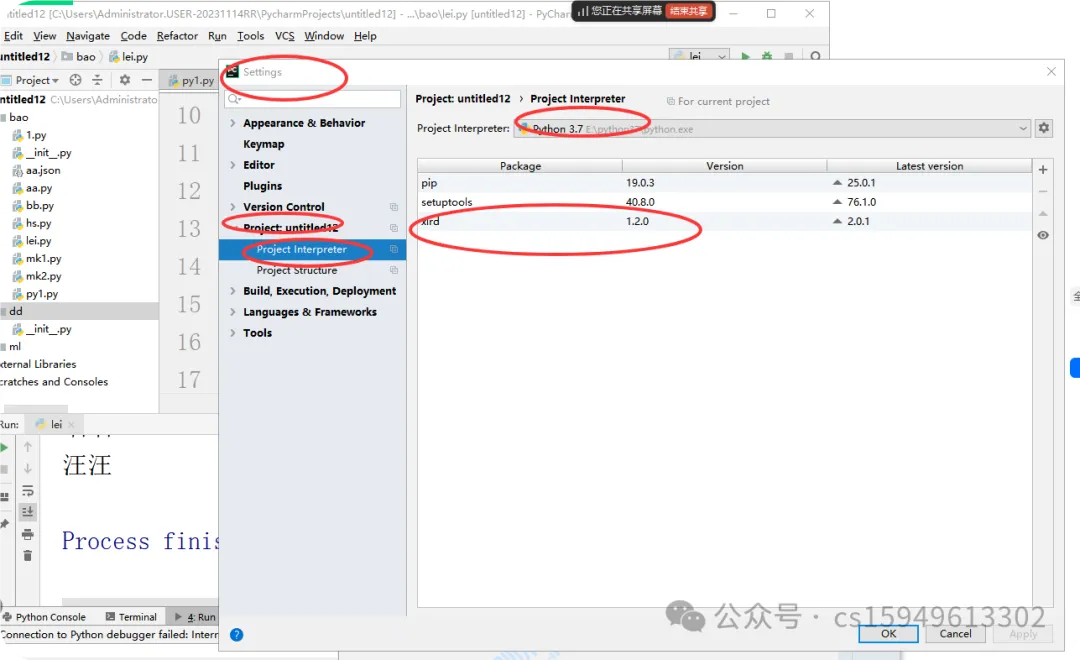Select Keymap in settings list
This screenshot has width=1080, height=660.
[264, 144]
